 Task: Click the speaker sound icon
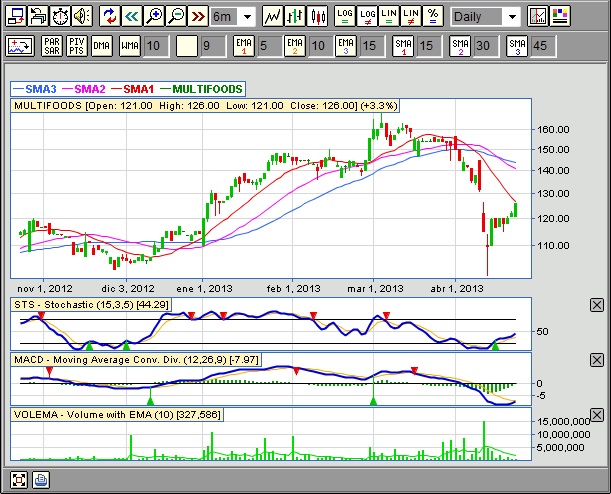coord(82,16)
